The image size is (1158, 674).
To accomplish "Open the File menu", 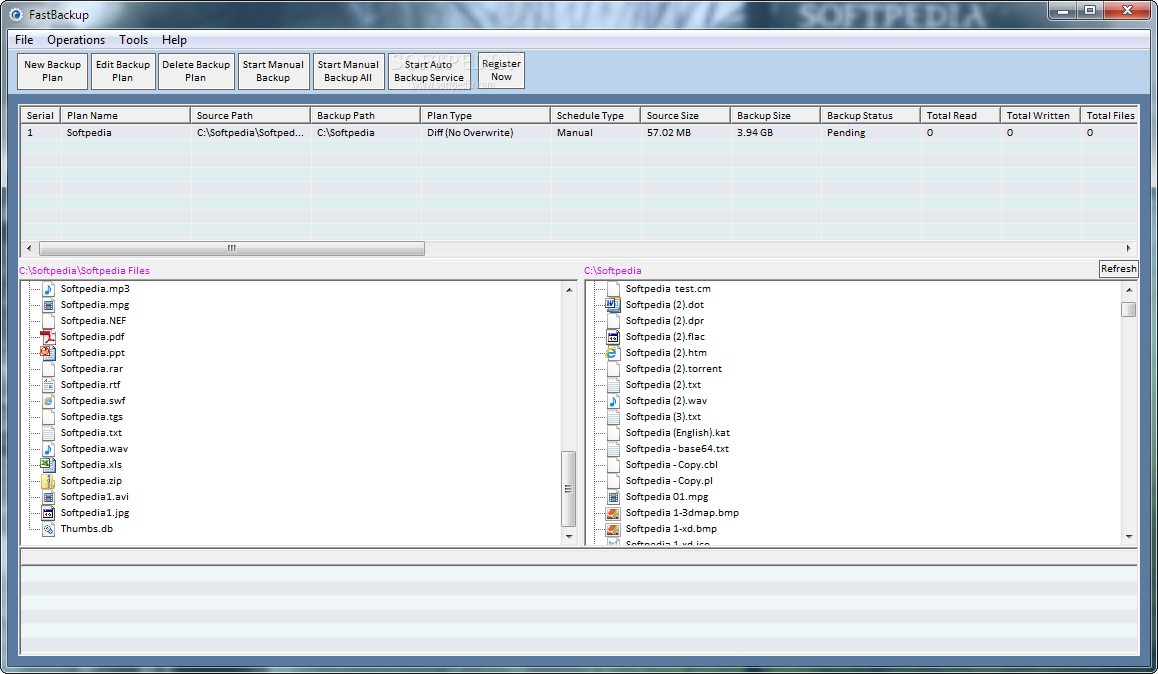I will coord(24,40).
